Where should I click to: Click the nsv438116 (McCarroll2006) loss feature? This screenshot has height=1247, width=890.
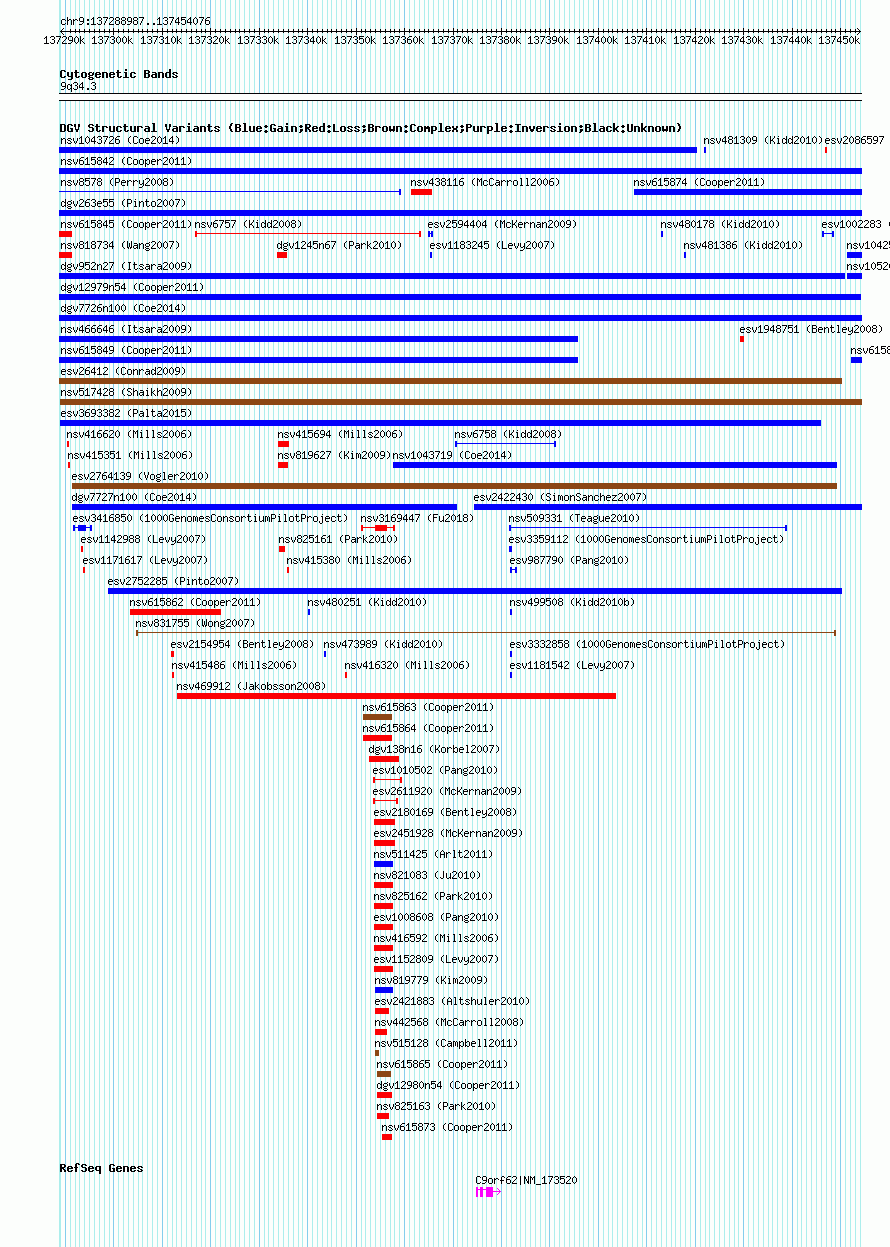pyautogui.click(x=421, y=192)
